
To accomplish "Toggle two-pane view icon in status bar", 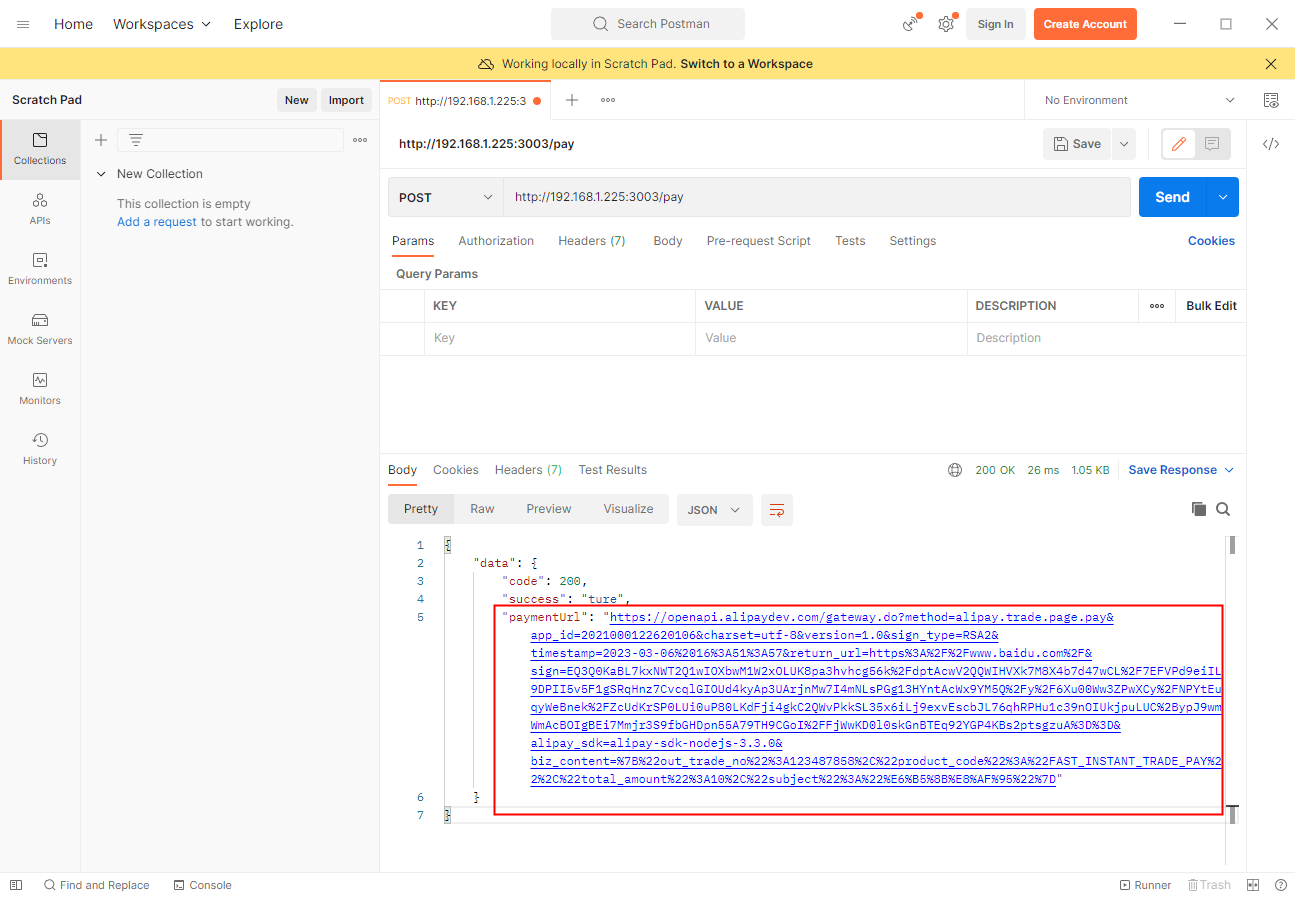I will tap(1253, 885).
